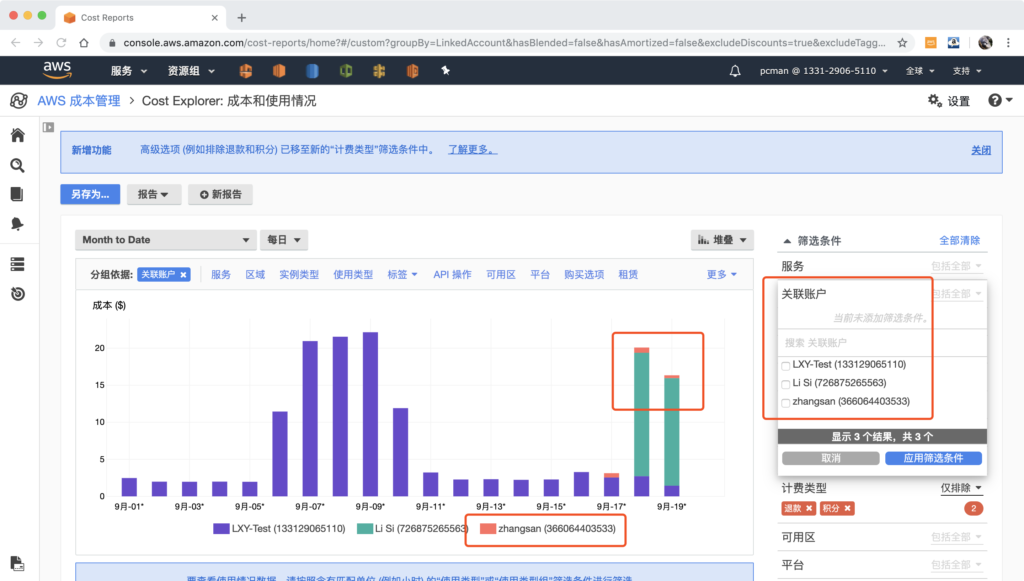
Task: Click 全部清除 to clear filters
Action: tap(959, 240)
